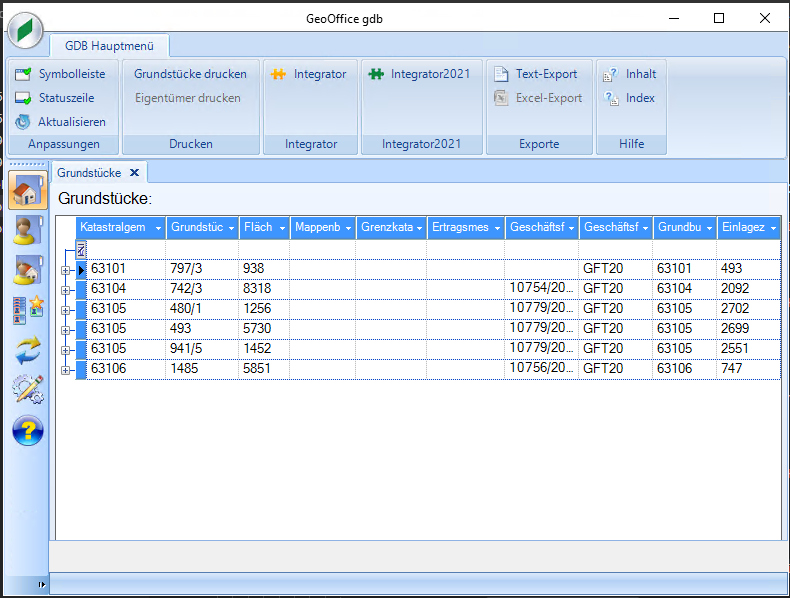
Task: Open the Einlagez column filter dropdown
Action: point(773,228)
